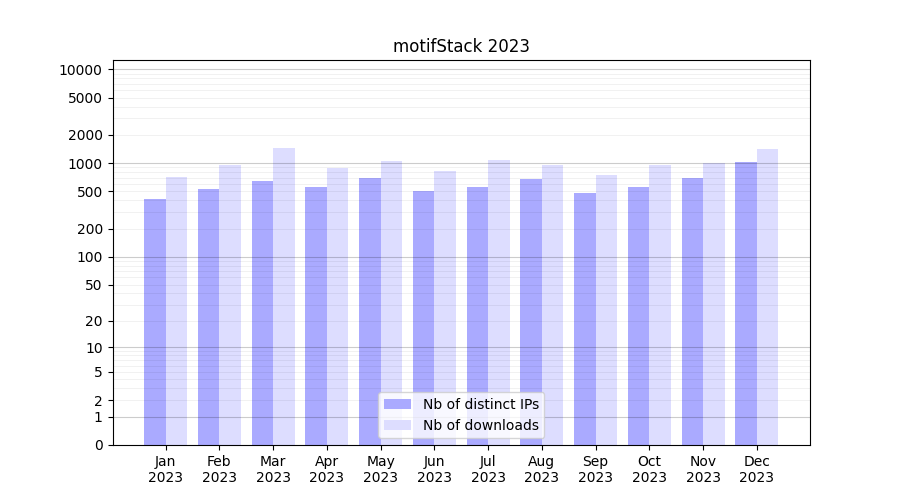Click the 100 y-axis tick label
Viewport: 900px width, 500px height.
90,257
